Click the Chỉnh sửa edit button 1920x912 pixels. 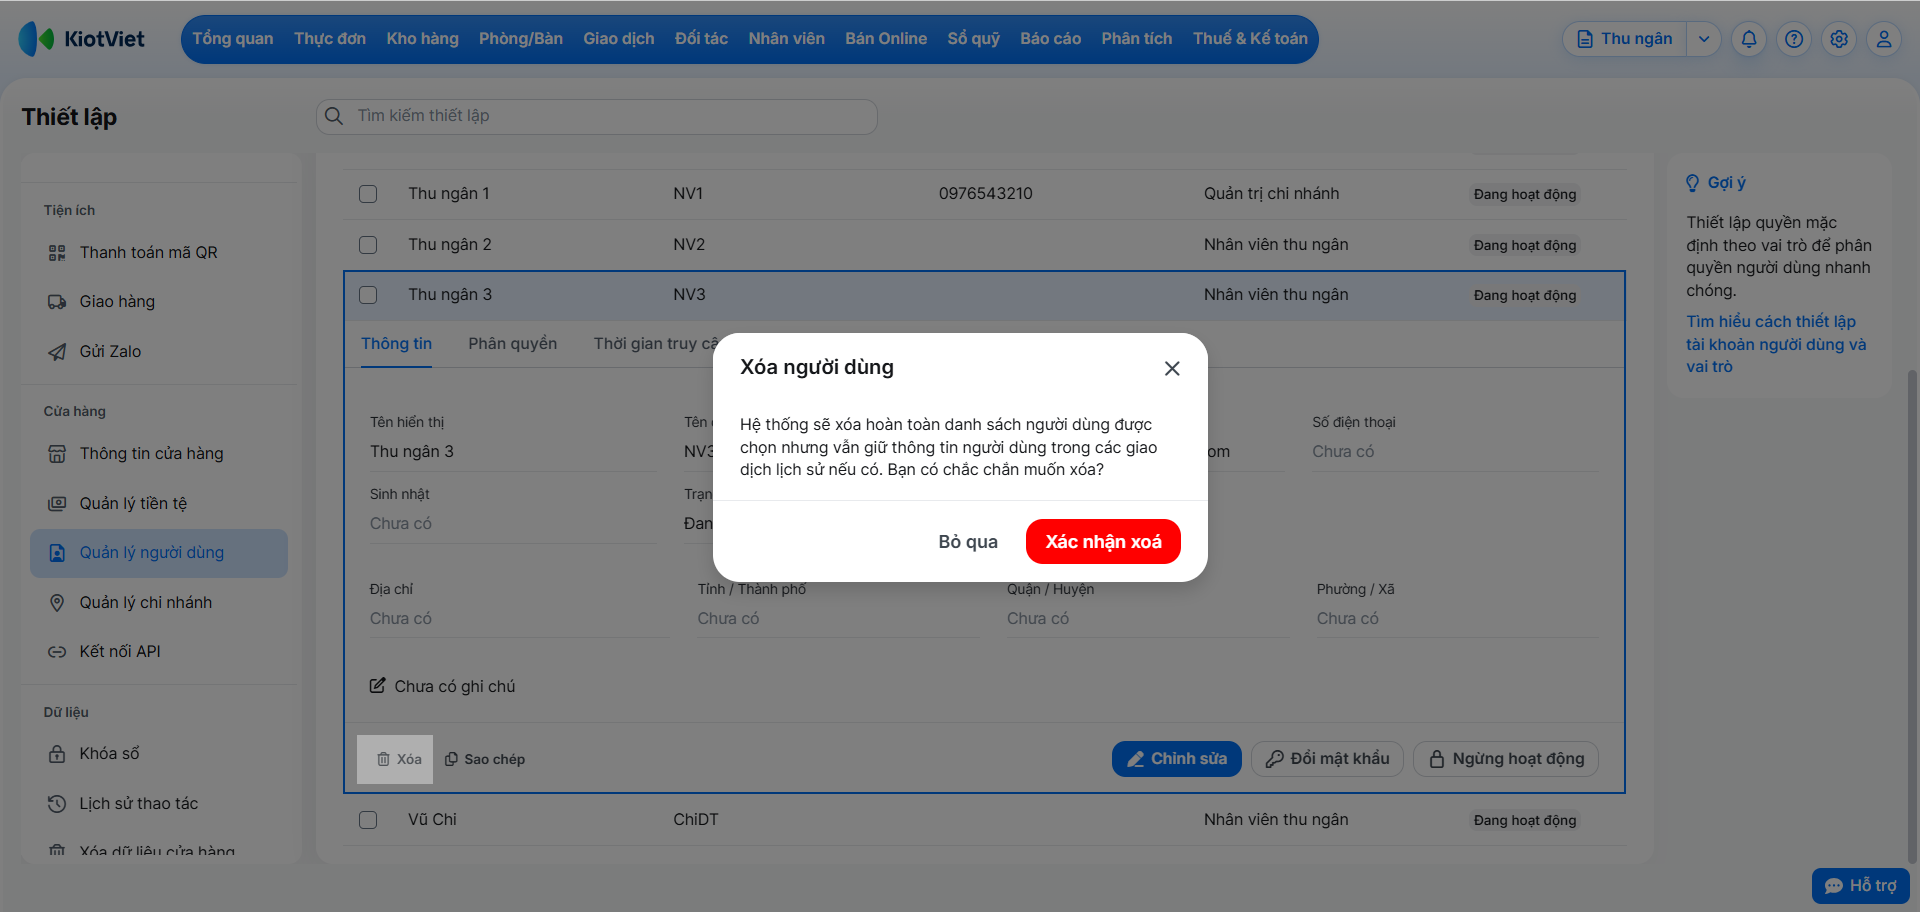[x=1176, y=759]
